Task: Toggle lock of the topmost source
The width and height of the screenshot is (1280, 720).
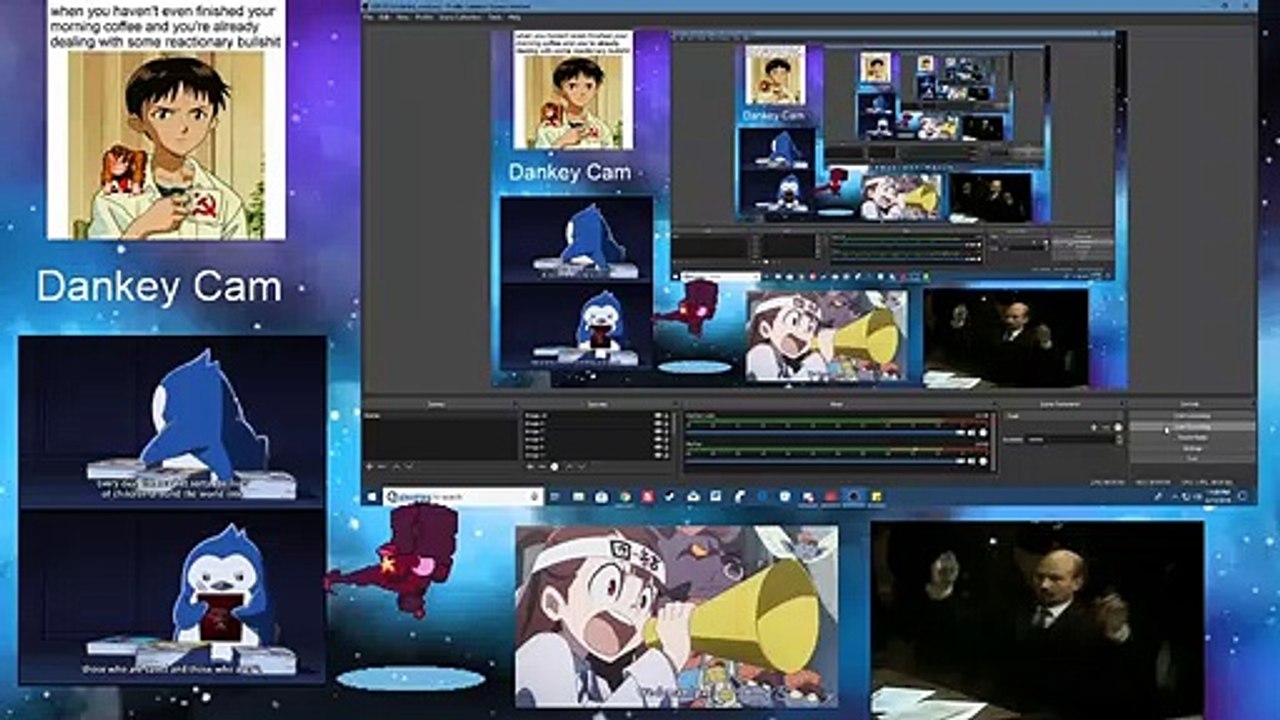Action: click(x=666, y=416)
